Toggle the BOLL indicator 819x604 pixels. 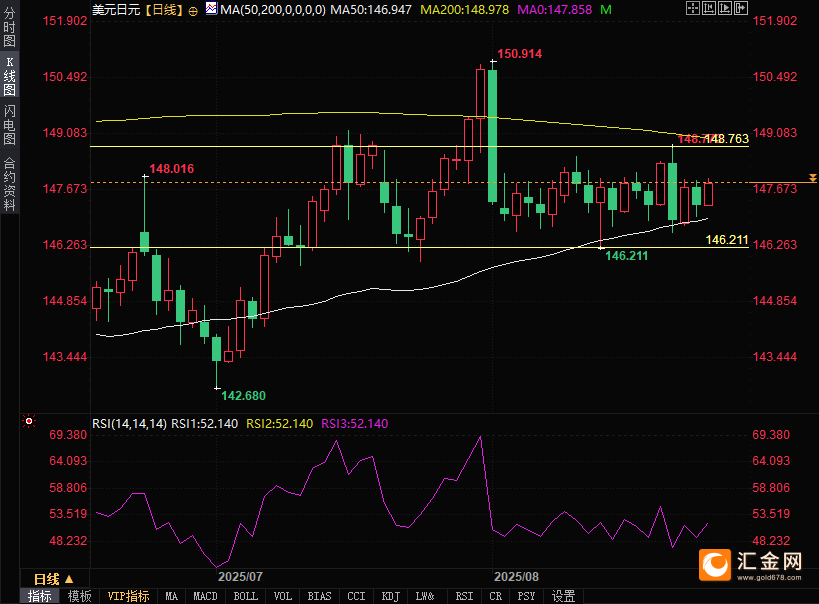click(x=245, y=596)
